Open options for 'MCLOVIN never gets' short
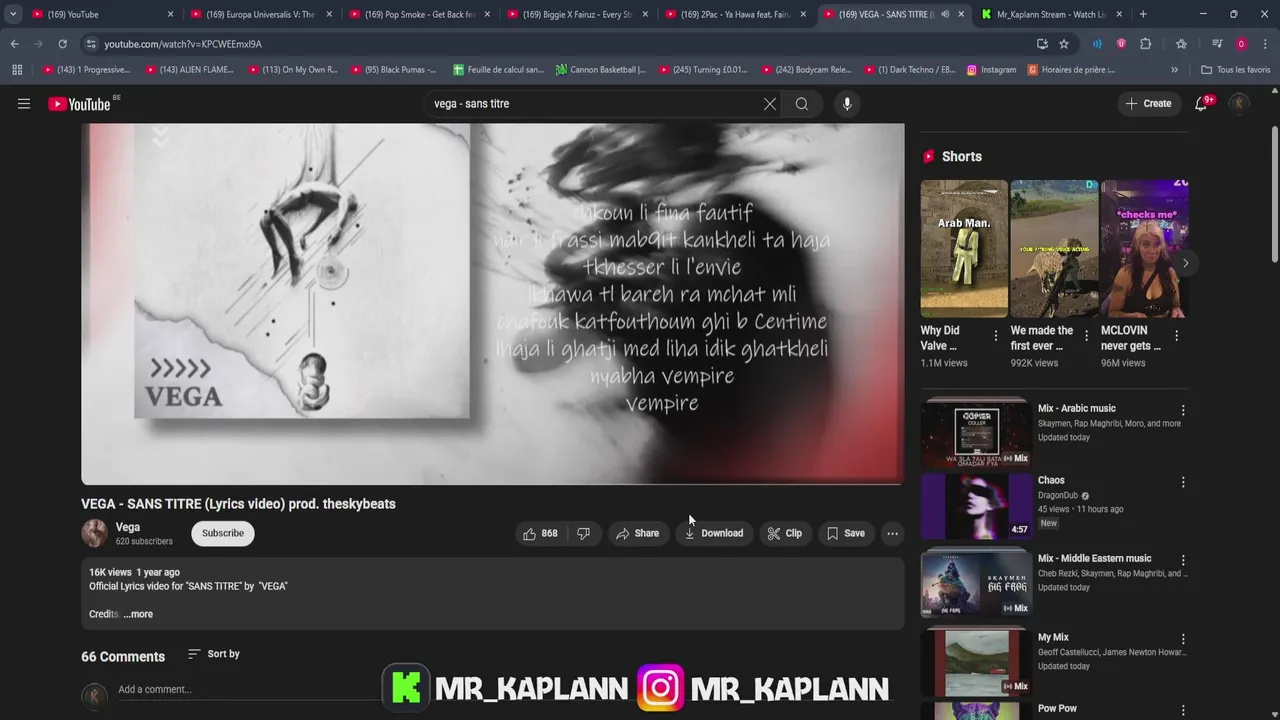The width and height of the screenshot is (1280, 720). point(1176,337)
